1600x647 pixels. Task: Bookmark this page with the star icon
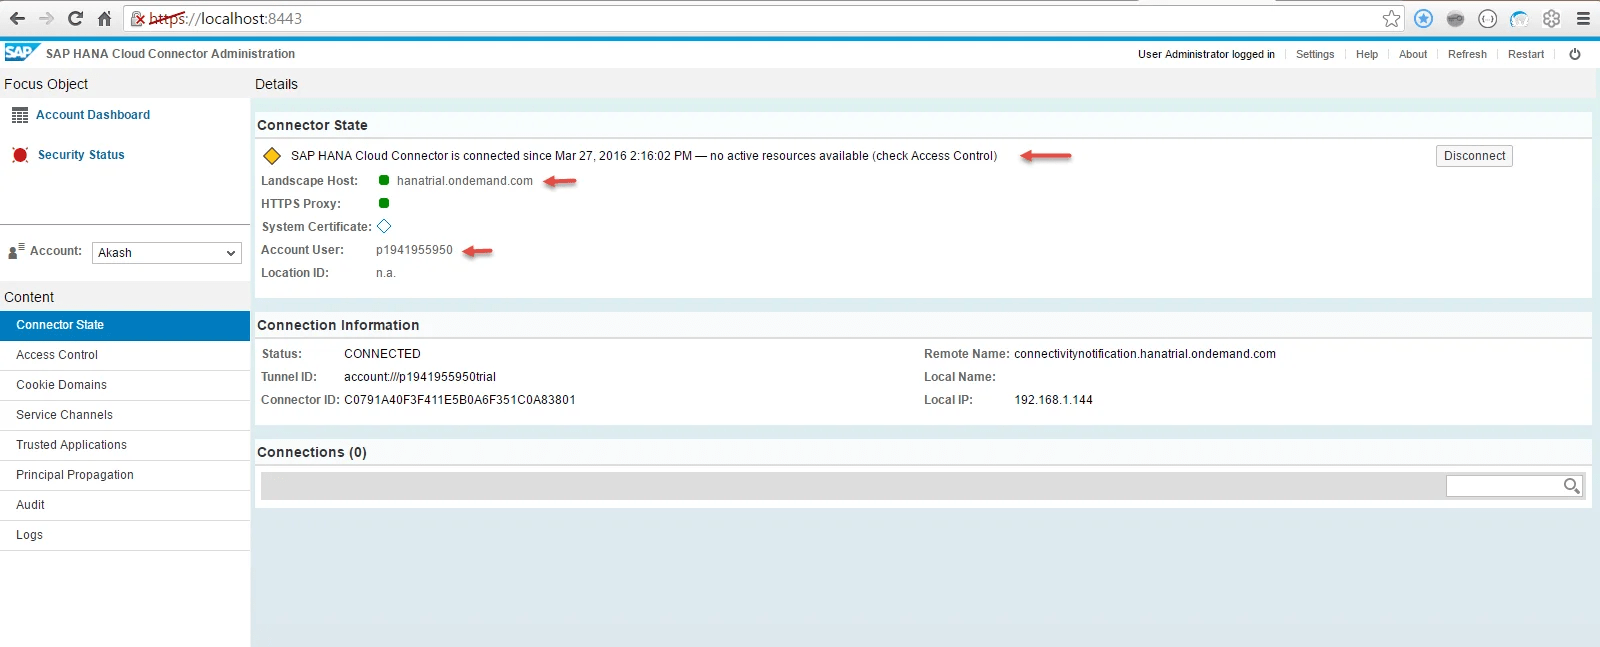pyautogui.click(x=1391, y=18)
